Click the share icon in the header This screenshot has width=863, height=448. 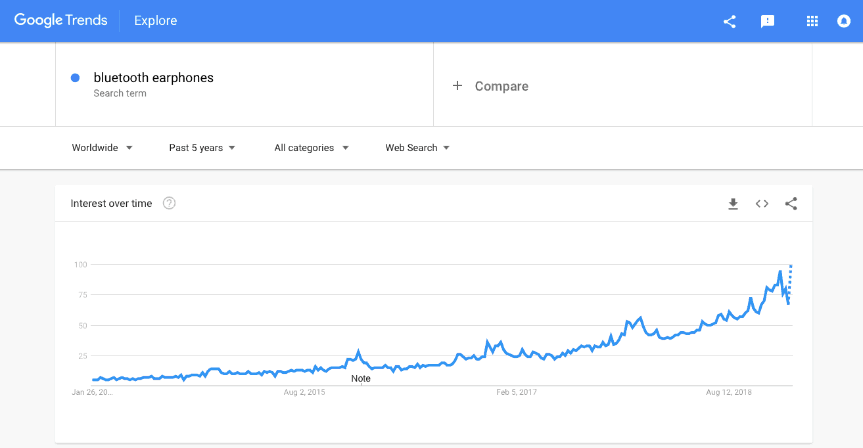[729, 21]
